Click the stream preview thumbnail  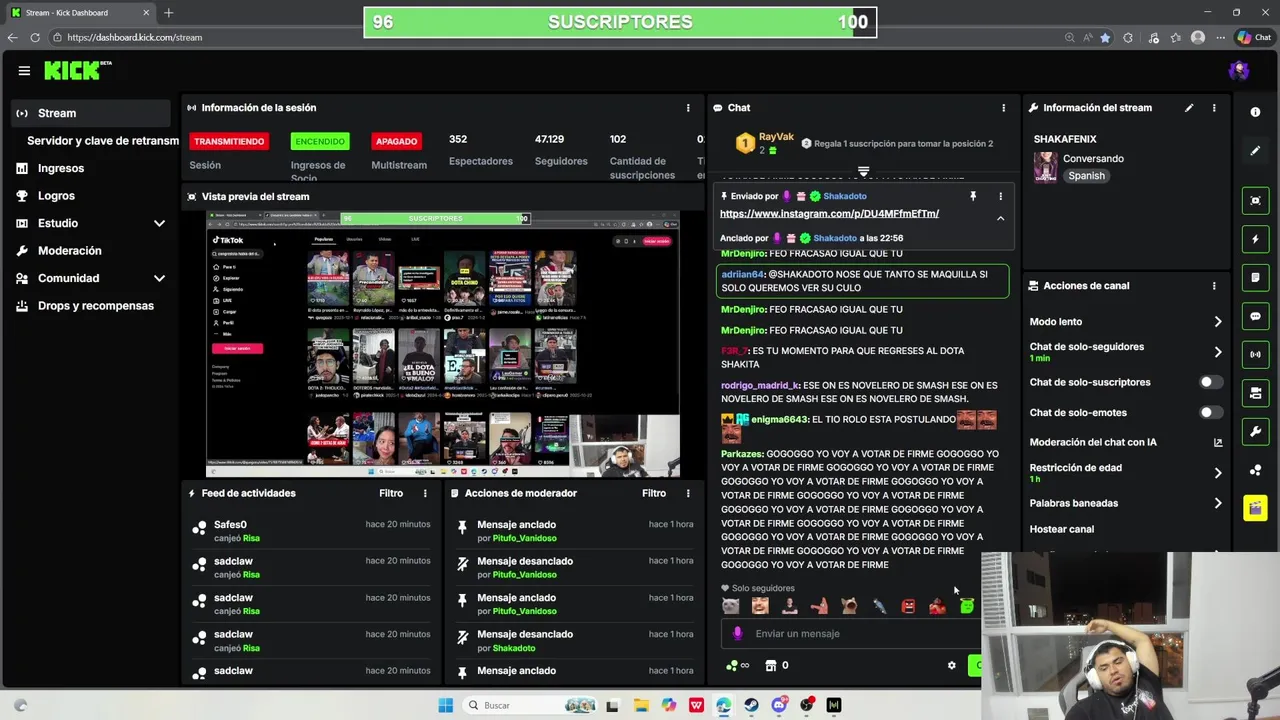coord(442,344)
